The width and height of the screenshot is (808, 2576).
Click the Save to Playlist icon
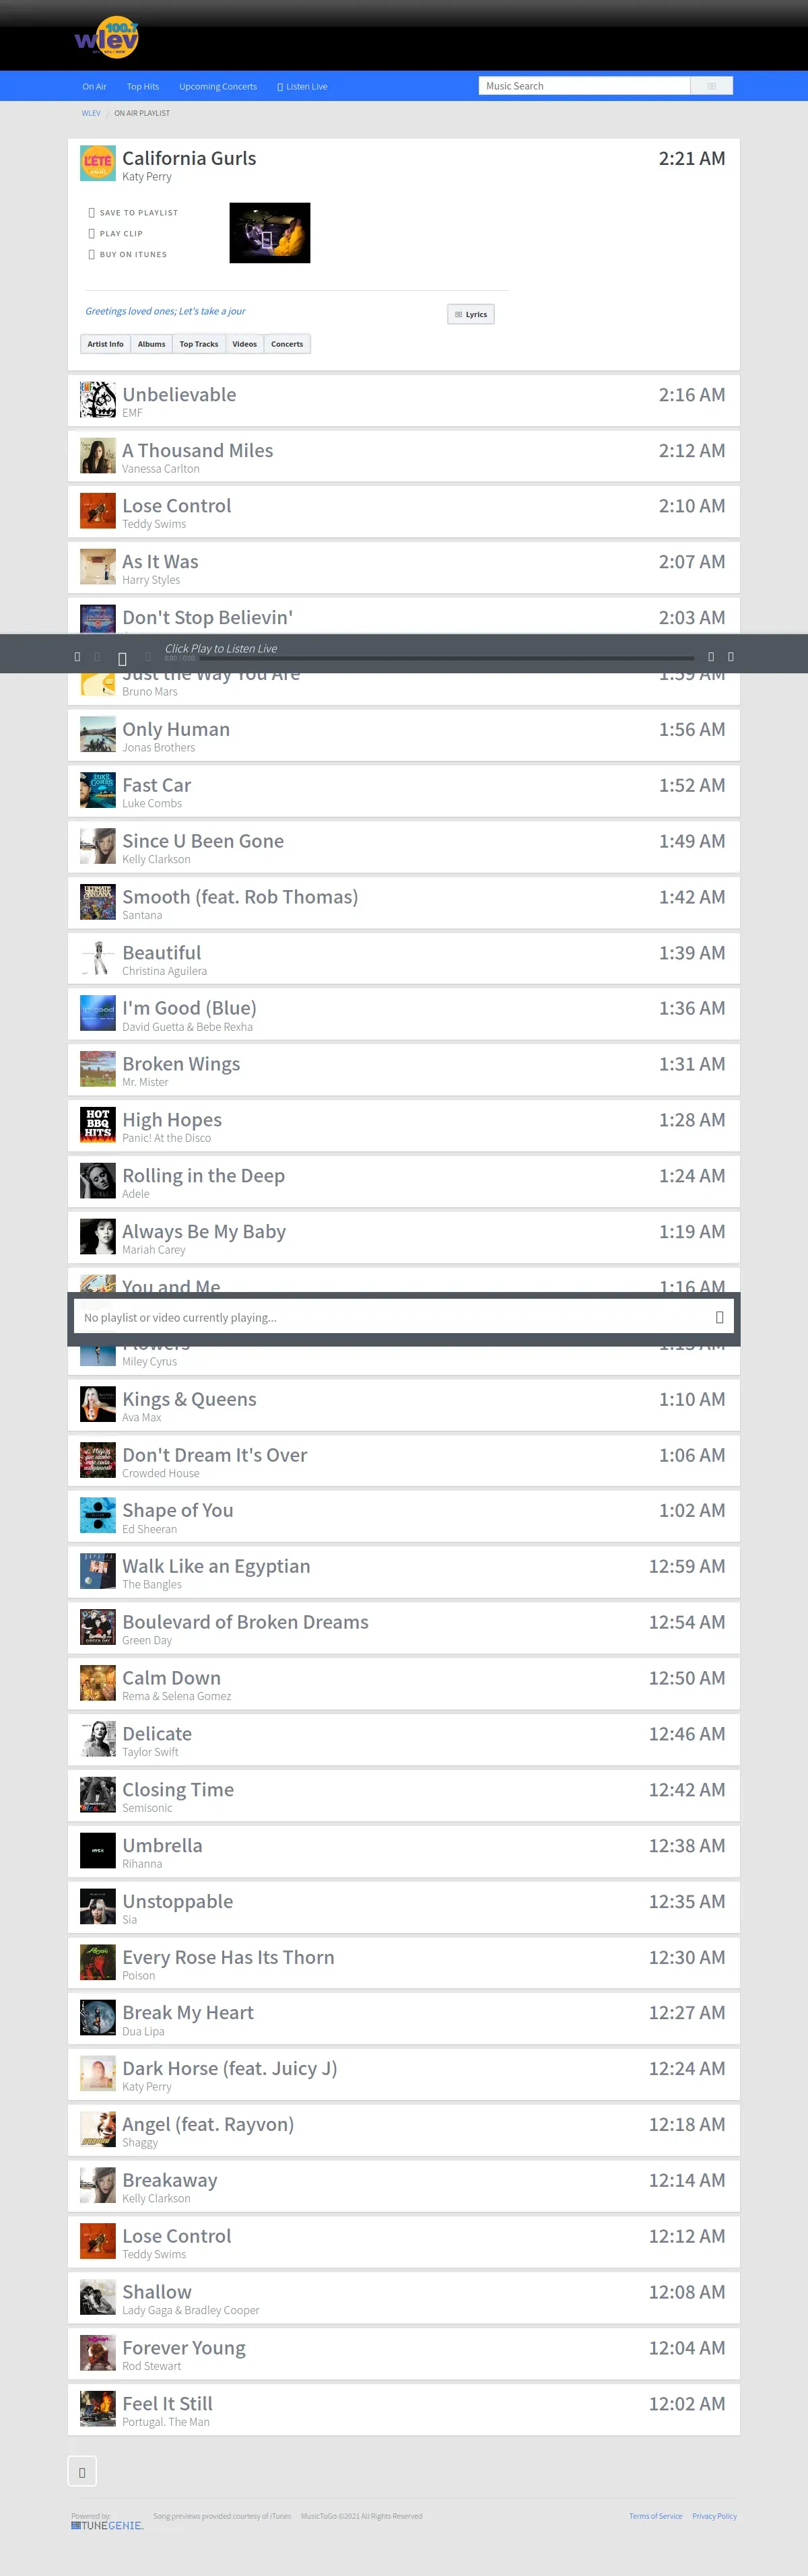tap(92, 213)
